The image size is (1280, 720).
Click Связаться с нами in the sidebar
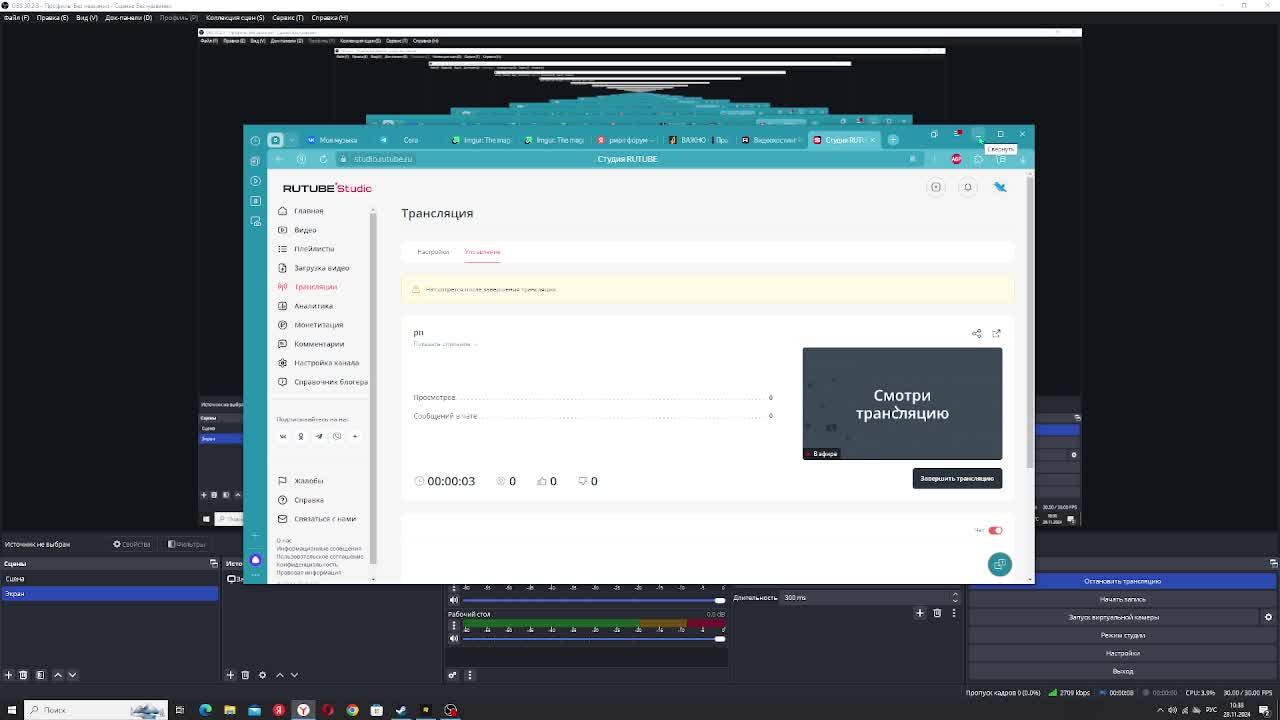point(316,519)
